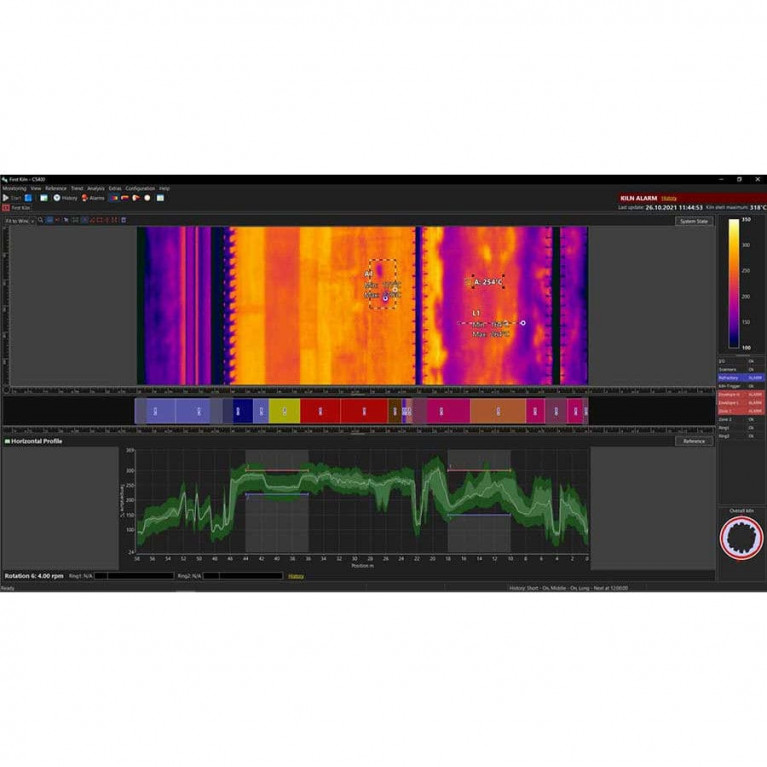Screen dimensions: 767x767
Task: Select the orange wedge view toolbar icon
Action: pyautogui.click(x=136, y=198)
